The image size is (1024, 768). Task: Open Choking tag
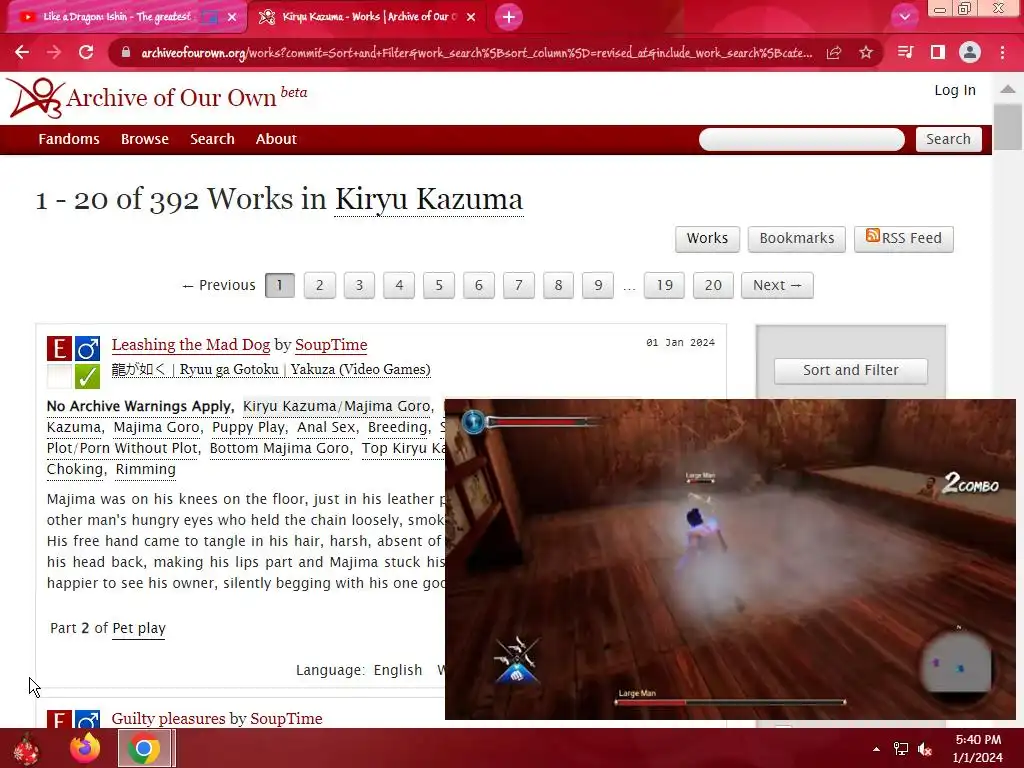tap(75, 469)
